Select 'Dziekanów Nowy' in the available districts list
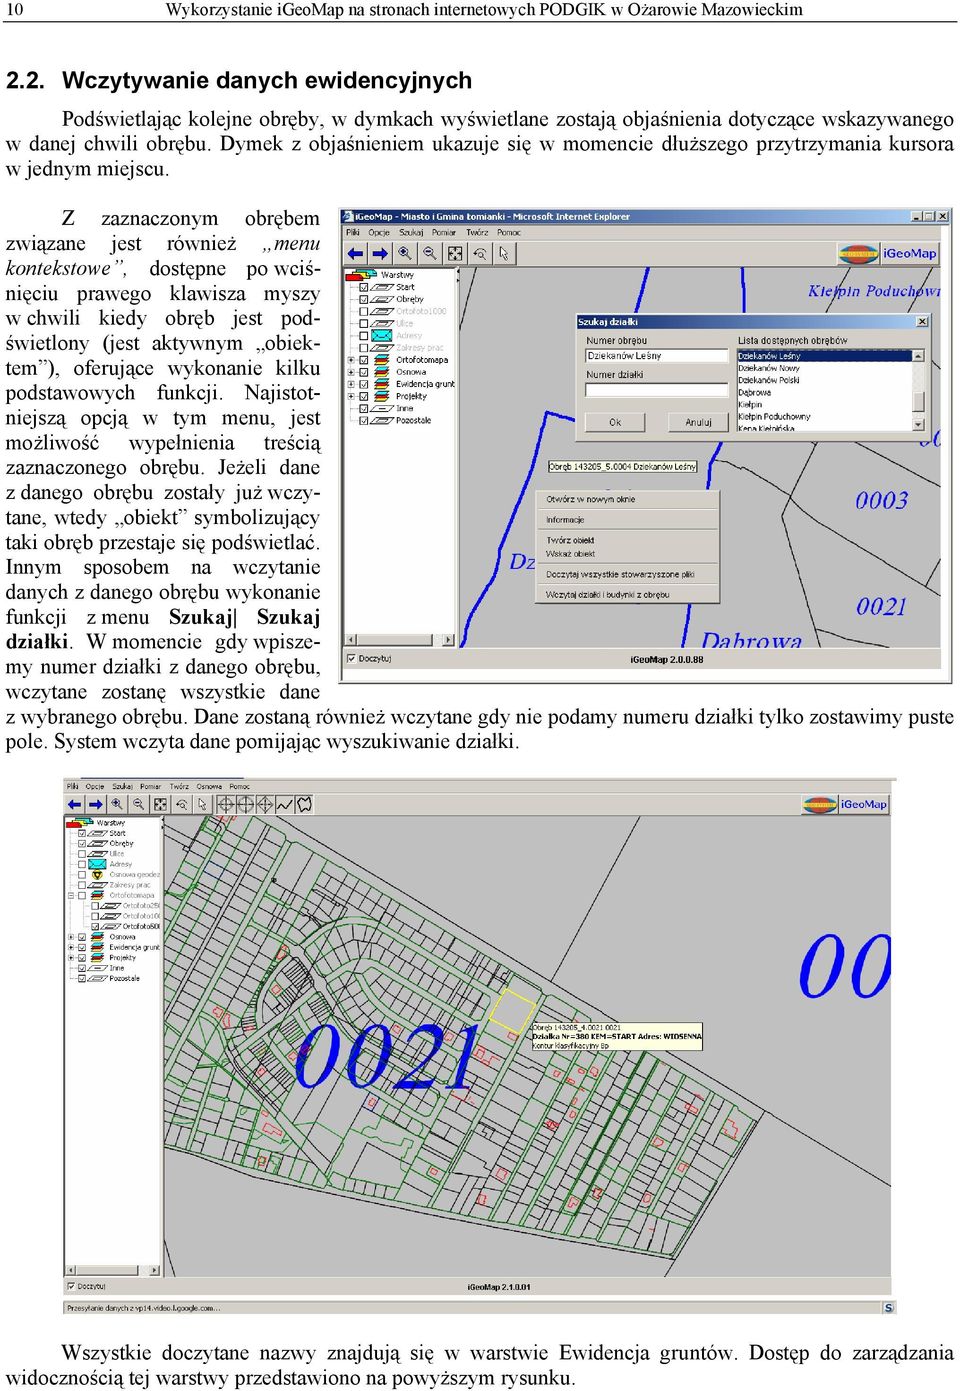Image resolution: width=960 pixels, height=1391 pixels. pyautogui.click(x=769, y=368)
